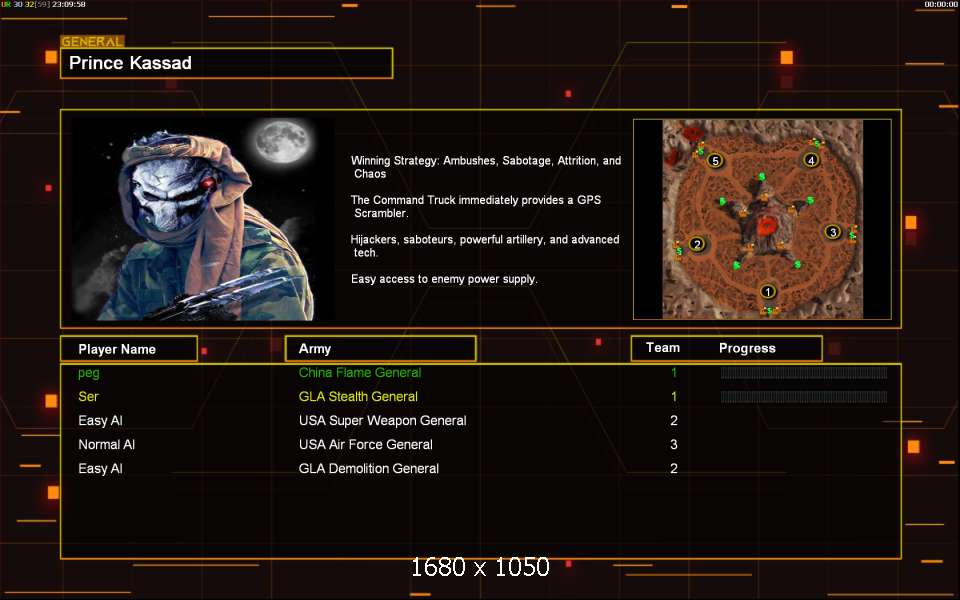Click the GENERAL label tag

[x=92, y=42]
